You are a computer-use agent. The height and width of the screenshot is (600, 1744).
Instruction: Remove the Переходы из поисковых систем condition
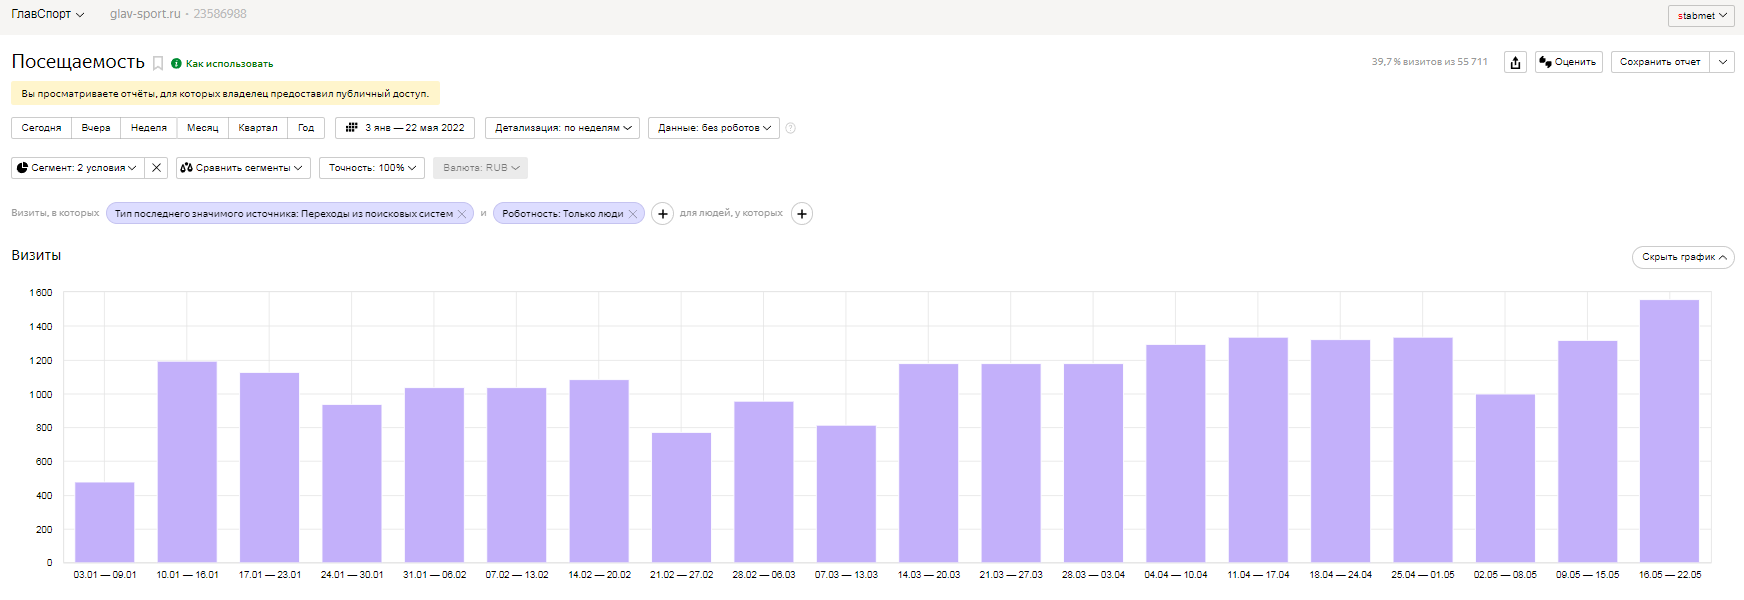[462, 214]
